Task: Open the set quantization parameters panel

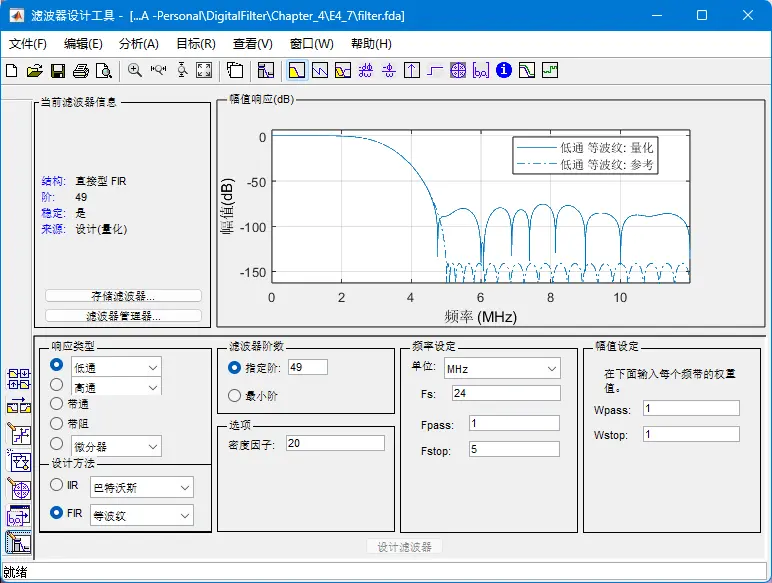Action: [19, 434]
